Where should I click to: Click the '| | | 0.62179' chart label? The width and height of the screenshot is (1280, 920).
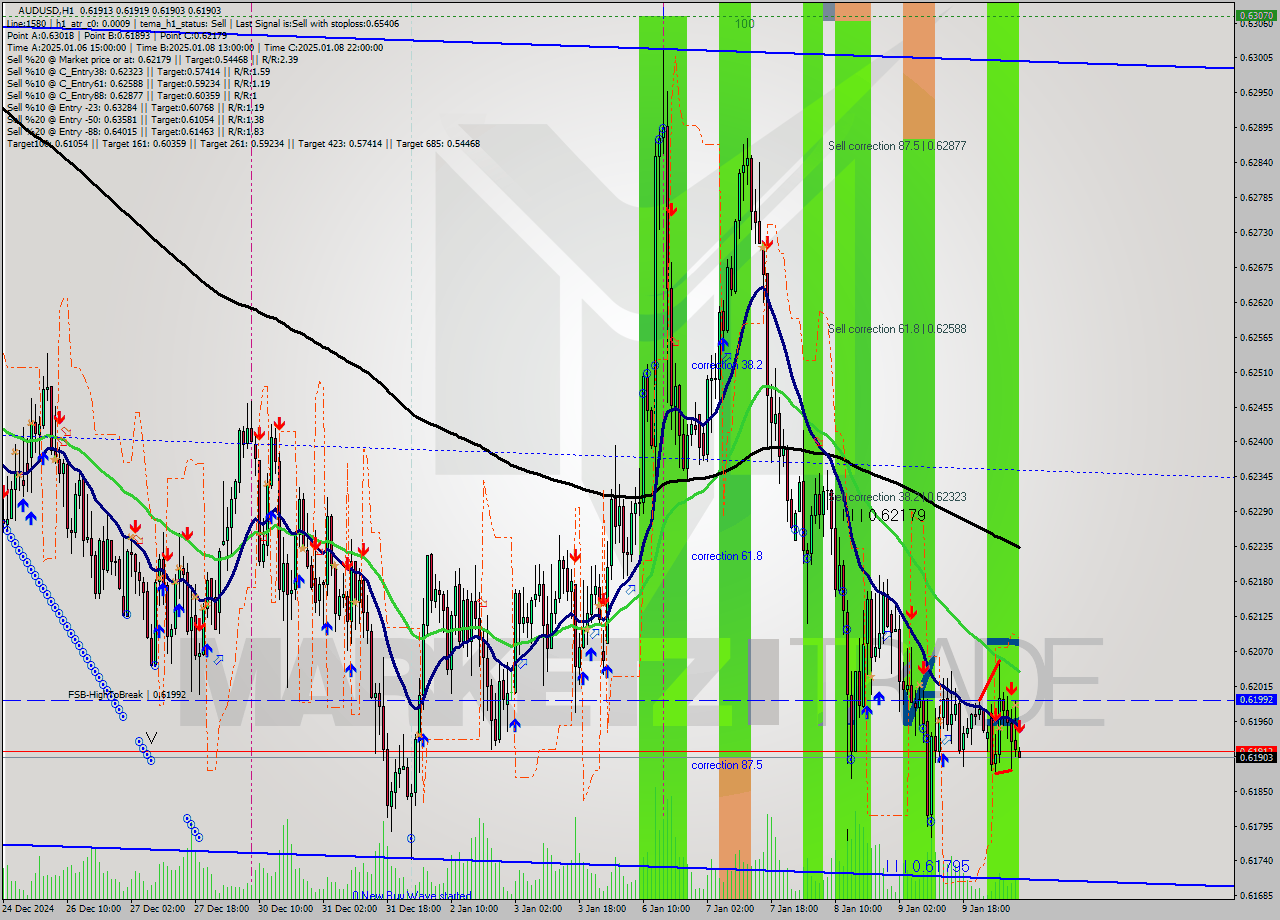point(884,516)
